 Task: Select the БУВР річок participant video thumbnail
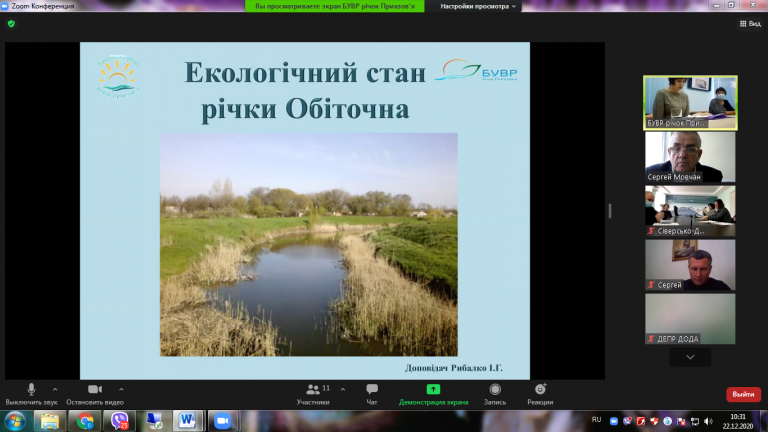point(690,103)
